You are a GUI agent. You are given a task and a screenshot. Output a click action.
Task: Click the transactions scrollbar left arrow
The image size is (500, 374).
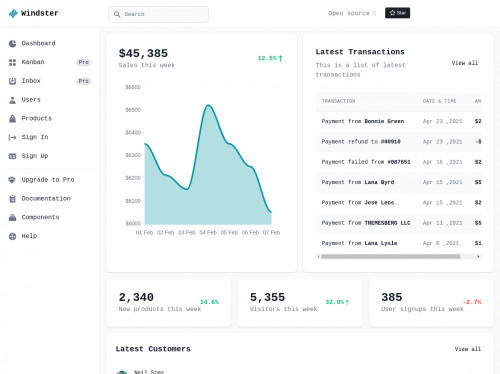pos(319,256)
